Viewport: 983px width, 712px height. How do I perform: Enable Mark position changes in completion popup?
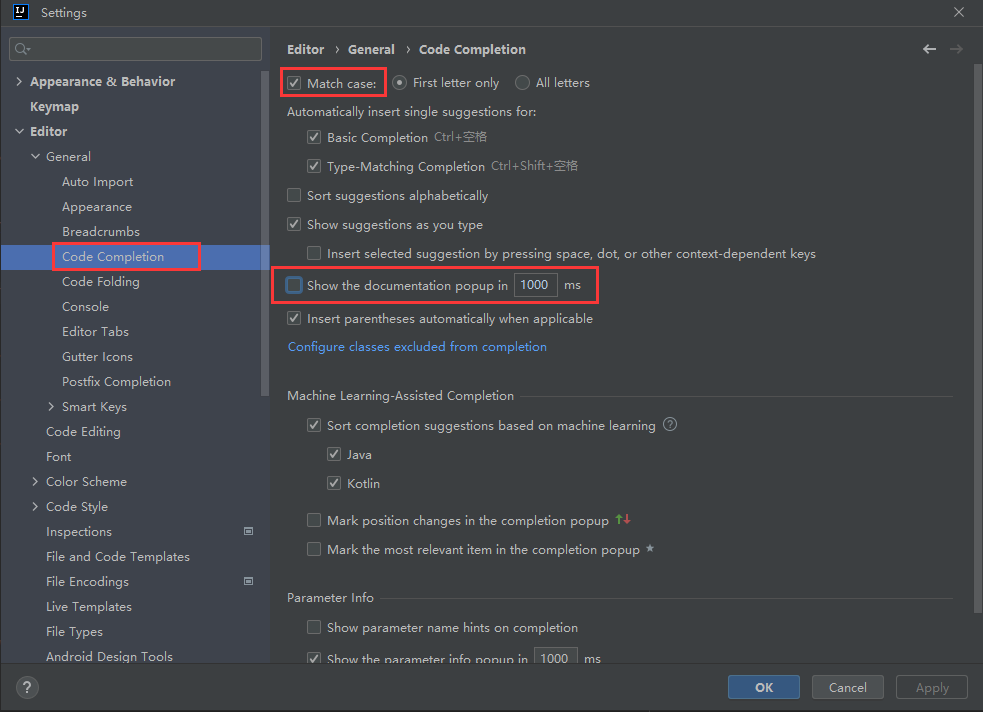(314, 520)
